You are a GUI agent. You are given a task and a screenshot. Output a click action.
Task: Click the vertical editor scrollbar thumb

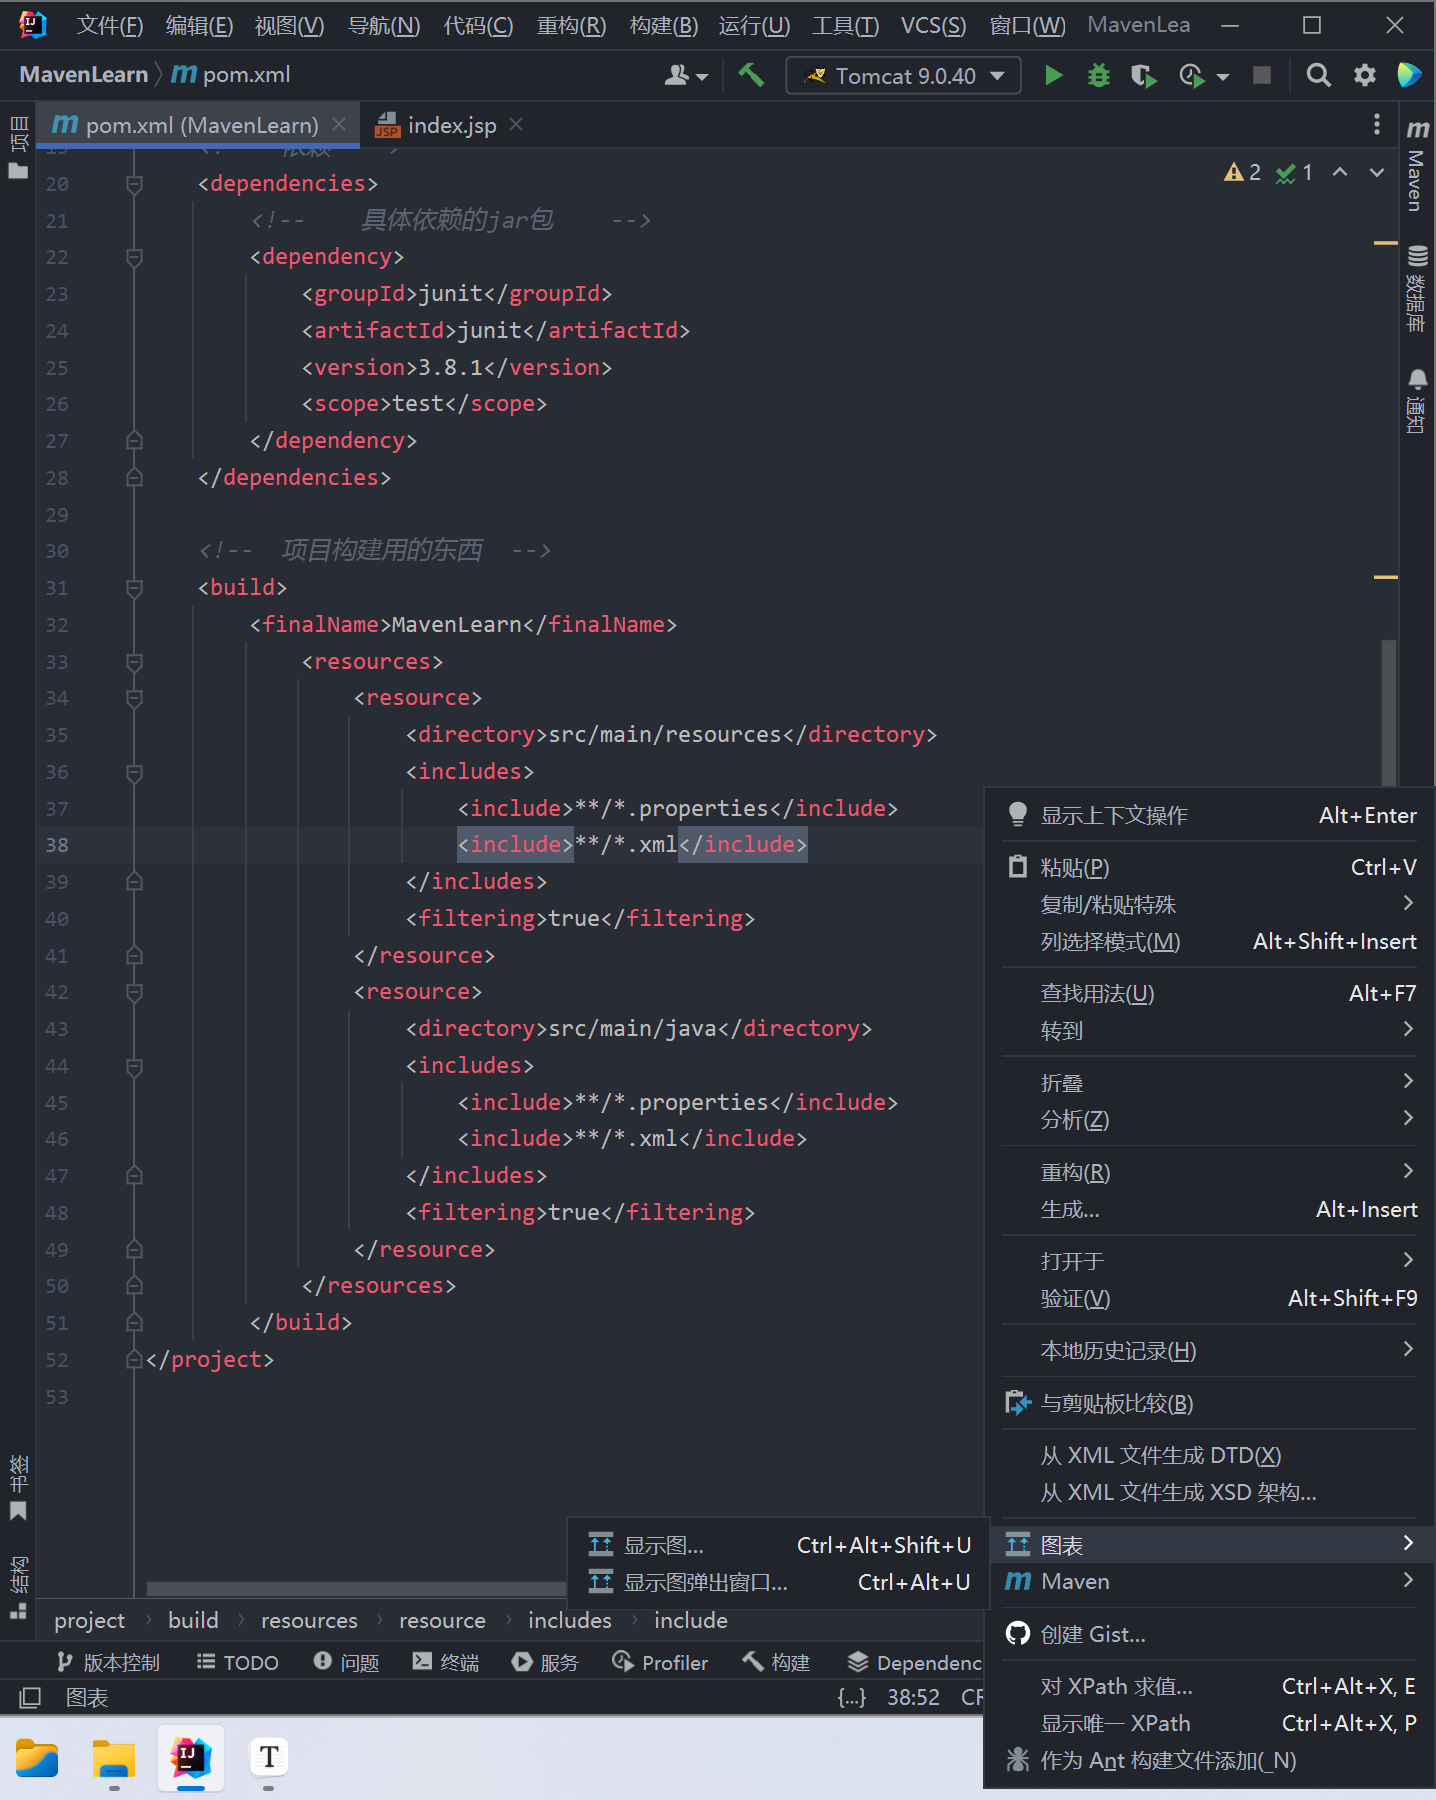point(1388,710)
